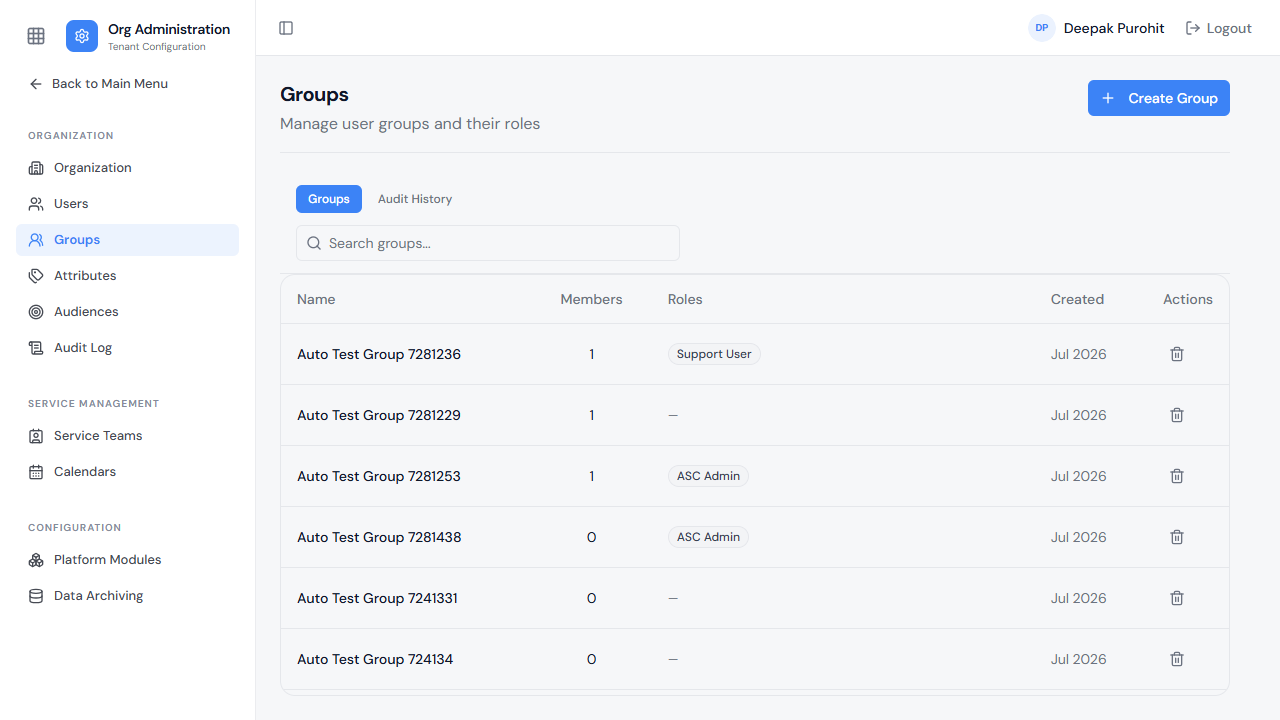
Task: Delete Auto Test Group 7281236
Action: tap(1177, 354)
